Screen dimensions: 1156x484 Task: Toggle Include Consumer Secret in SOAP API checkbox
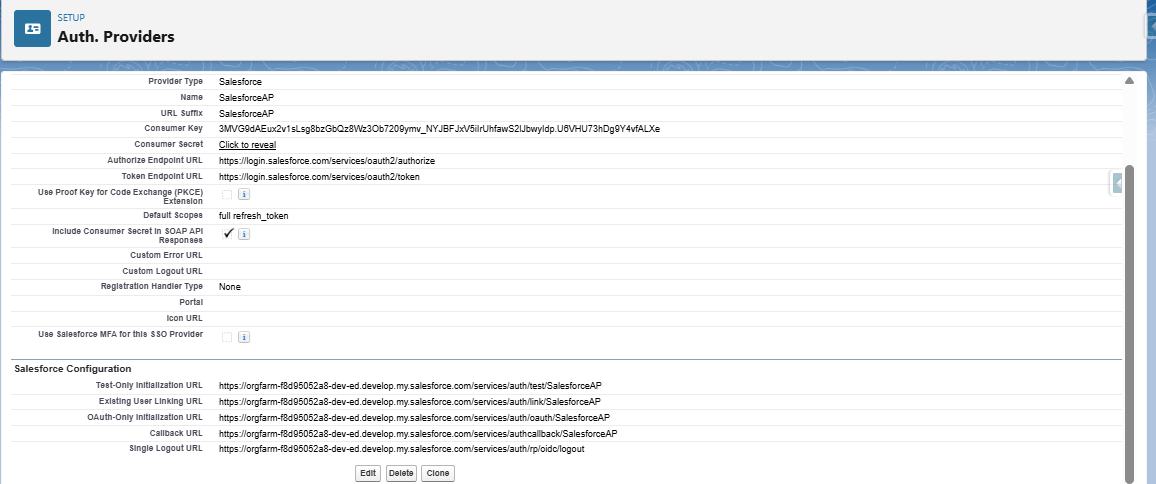[x=228, y=234]
